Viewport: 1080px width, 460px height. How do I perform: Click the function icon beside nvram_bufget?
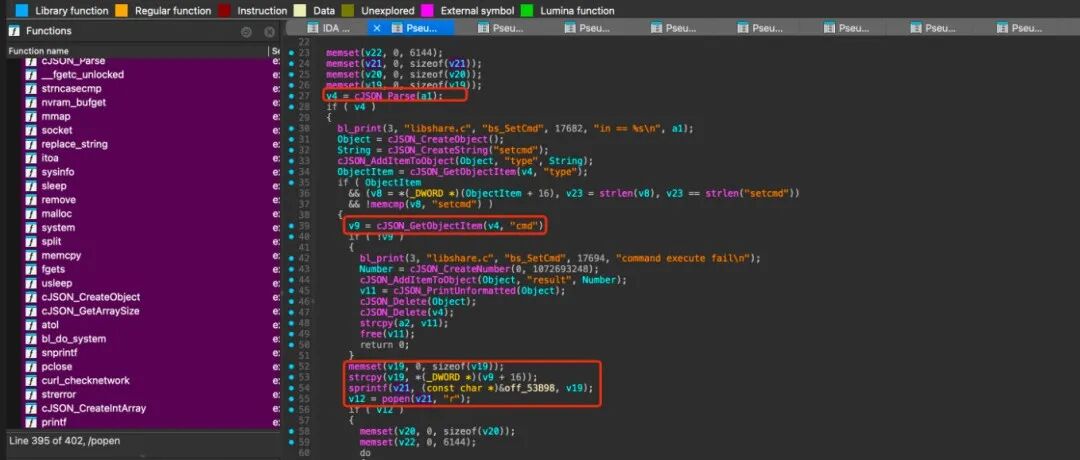point(30,102)
